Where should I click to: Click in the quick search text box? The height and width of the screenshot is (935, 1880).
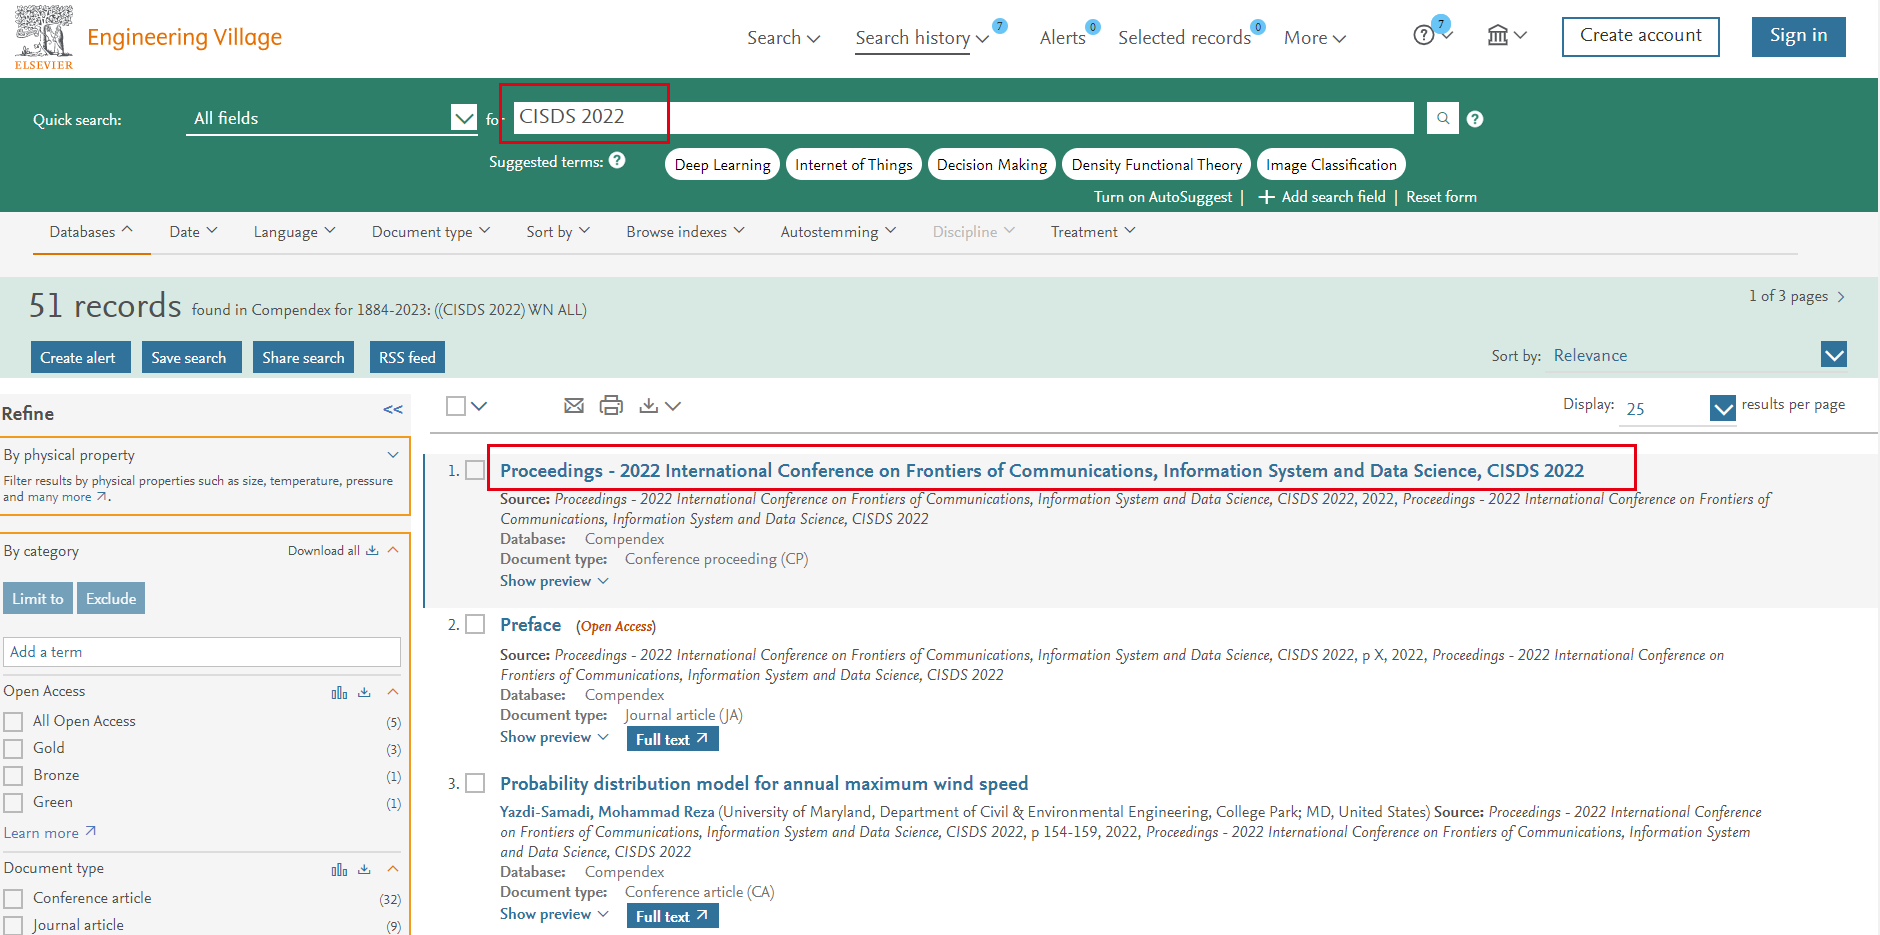coord(963,118)
